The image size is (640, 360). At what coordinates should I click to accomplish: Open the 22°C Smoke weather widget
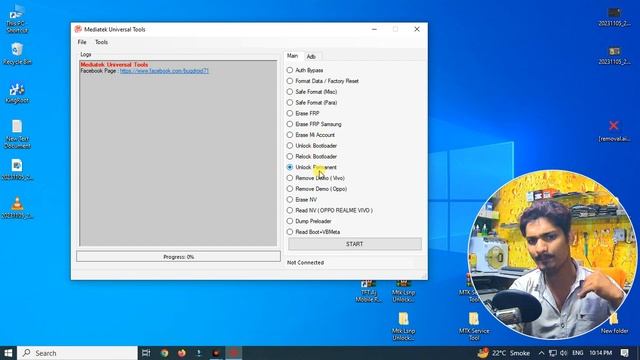tap(504, 353)
